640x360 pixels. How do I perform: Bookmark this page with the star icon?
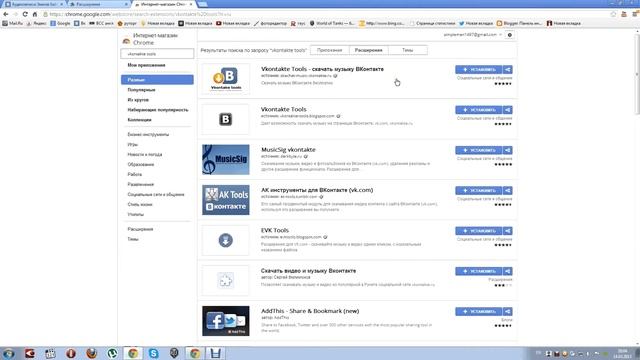pos(613,14)
